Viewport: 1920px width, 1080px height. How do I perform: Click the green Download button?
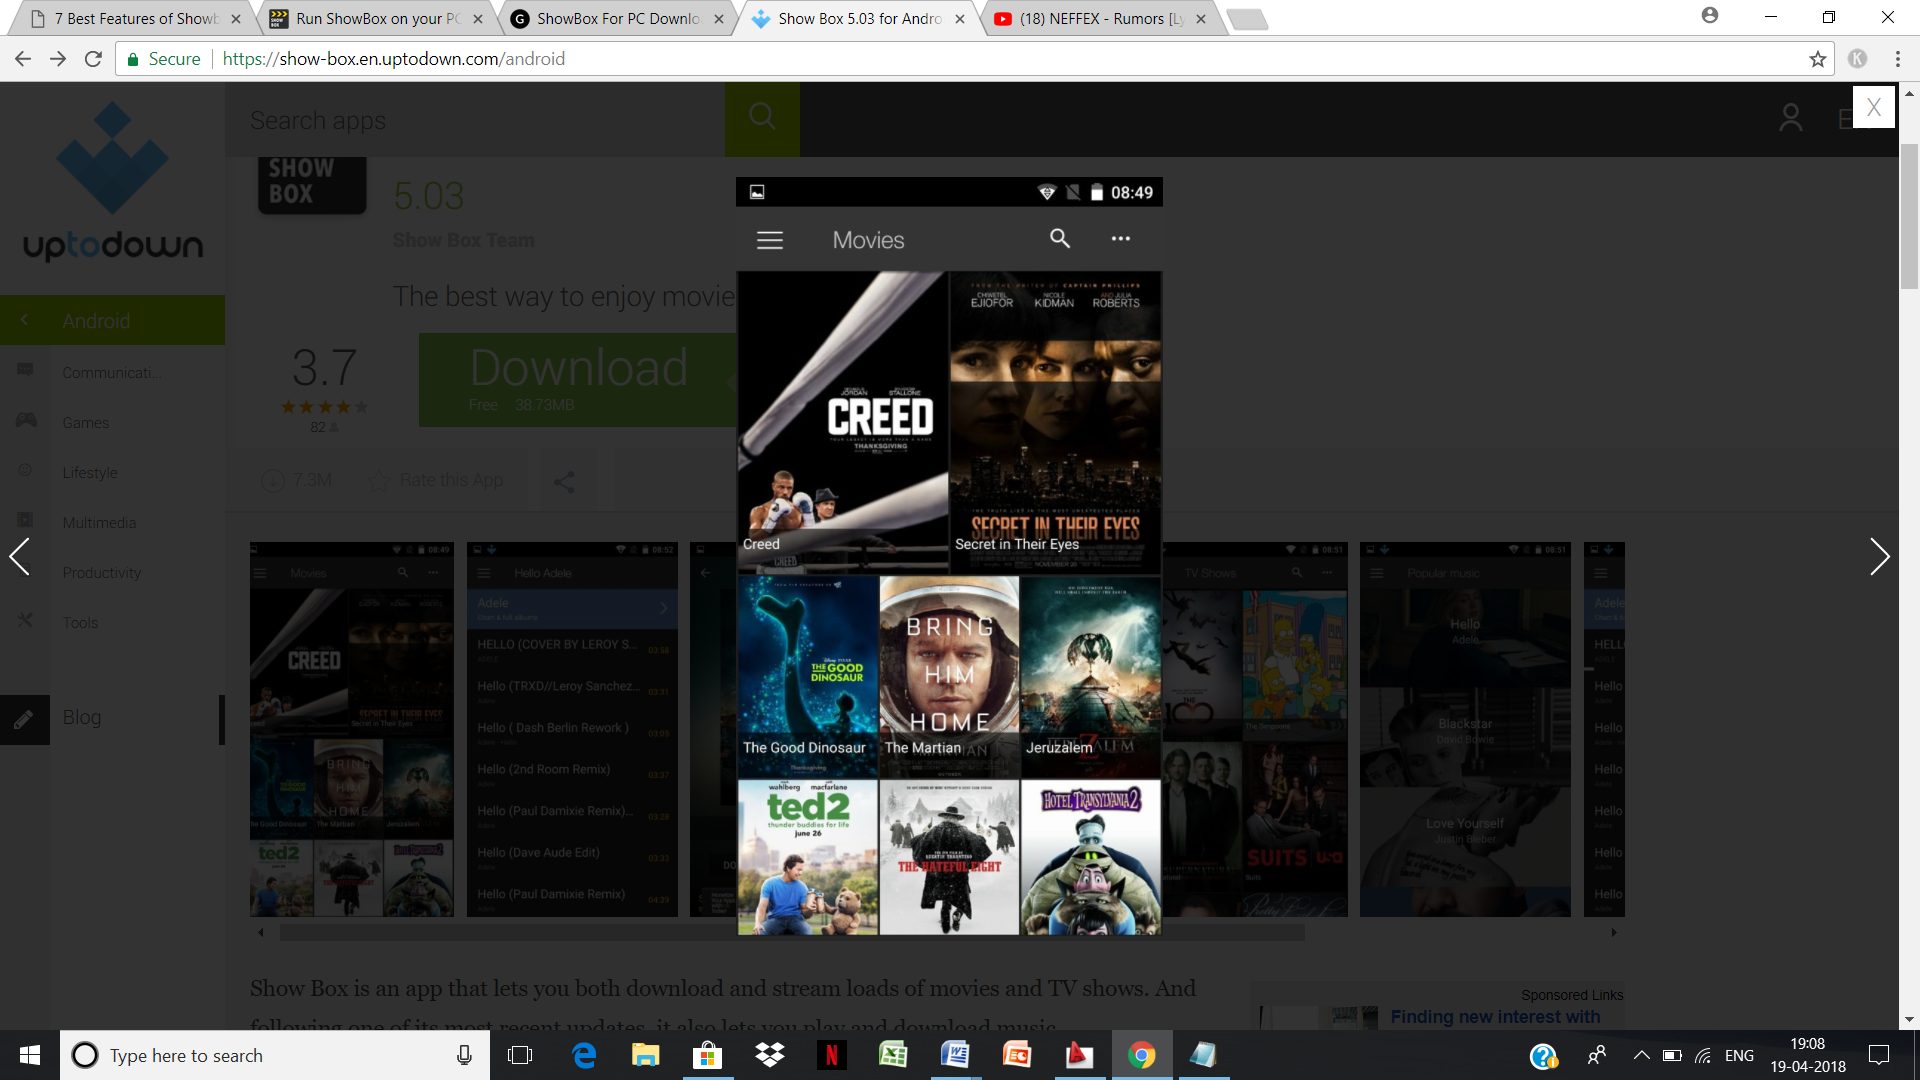pyautogui.click(x=578, y=380)
